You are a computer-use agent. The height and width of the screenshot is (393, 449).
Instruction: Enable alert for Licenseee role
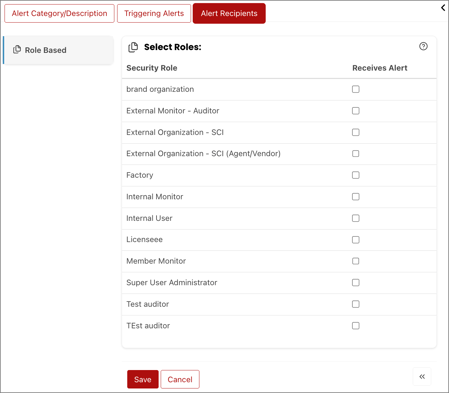356,240
